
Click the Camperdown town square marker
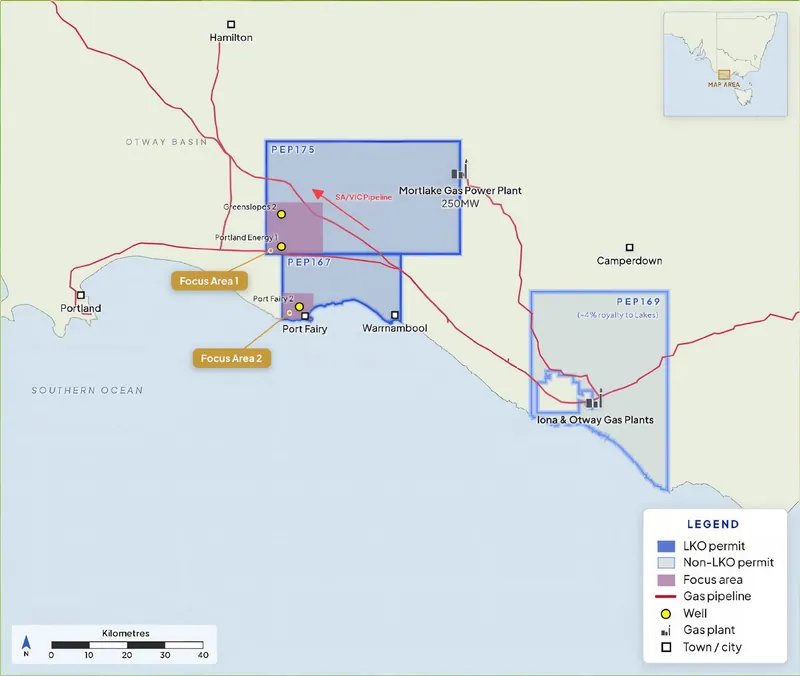[630, 247]
